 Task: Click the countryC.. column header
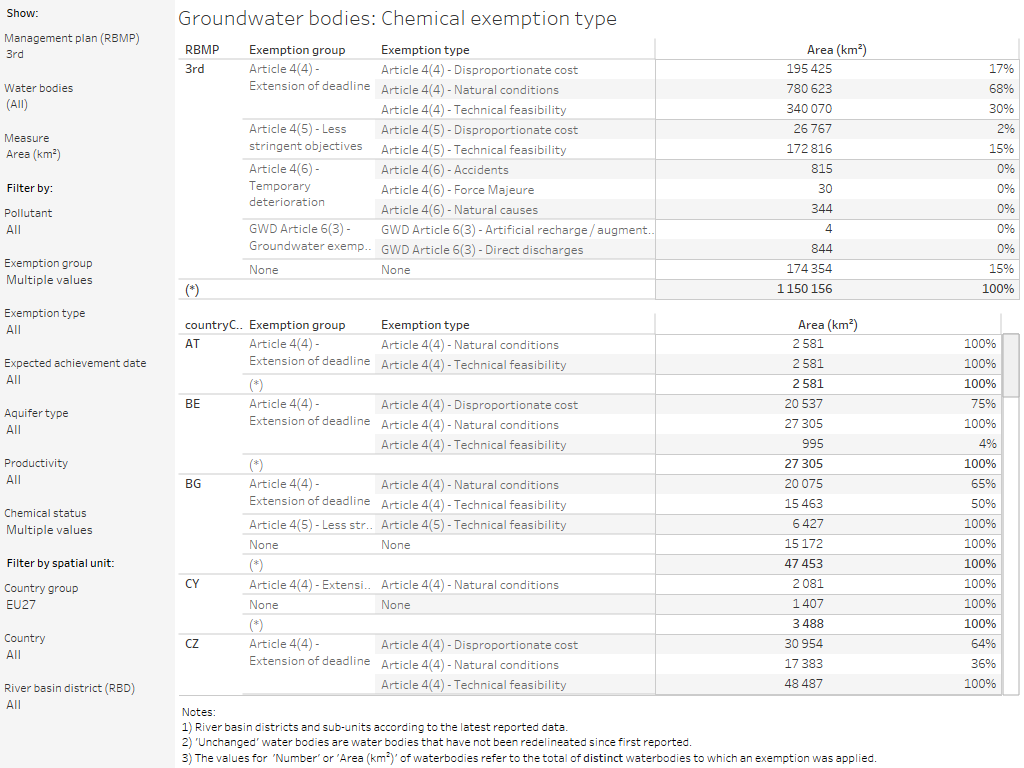coord(214,325)
